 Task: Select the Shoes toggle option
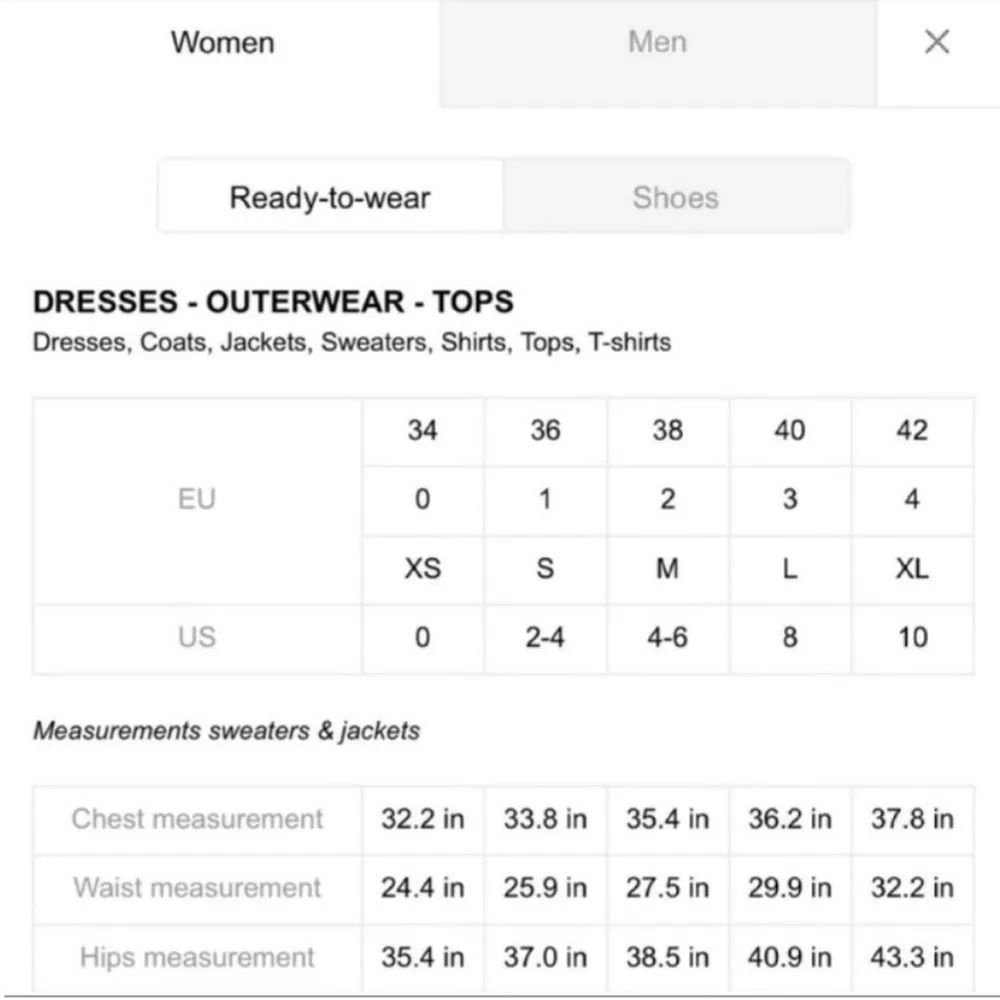coord(676,197)
